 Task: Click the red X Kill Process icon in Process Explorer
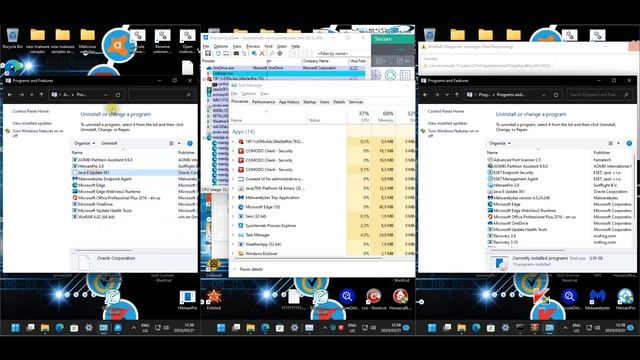[262, 53]
